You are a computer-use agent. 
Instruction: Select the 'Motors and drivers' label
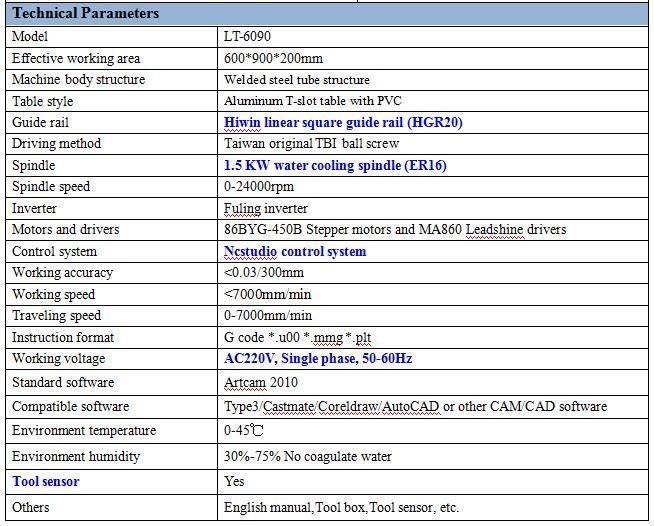65,229
